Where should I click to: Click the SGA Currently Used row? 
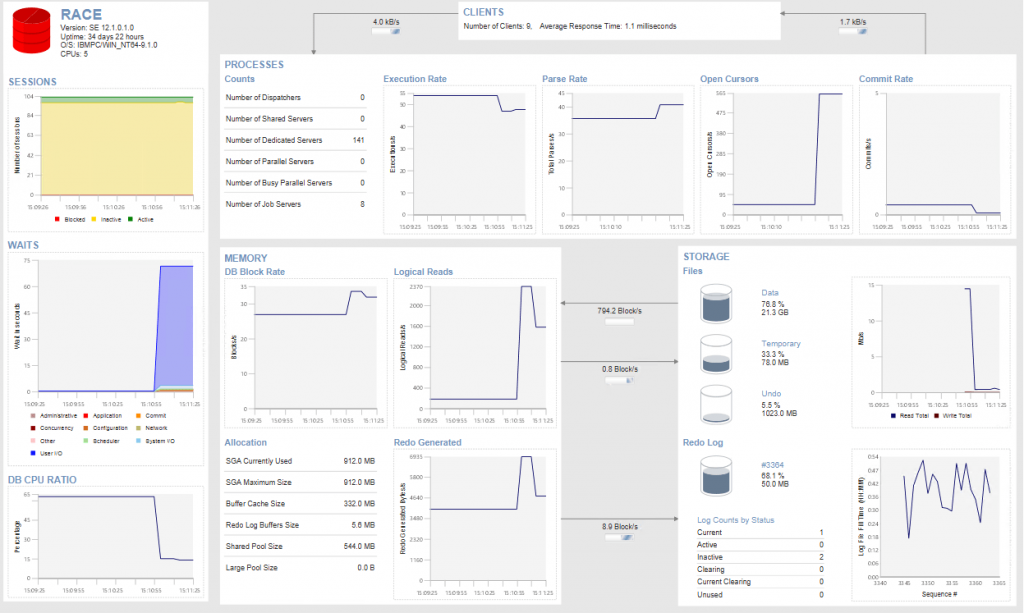(300, 461)
